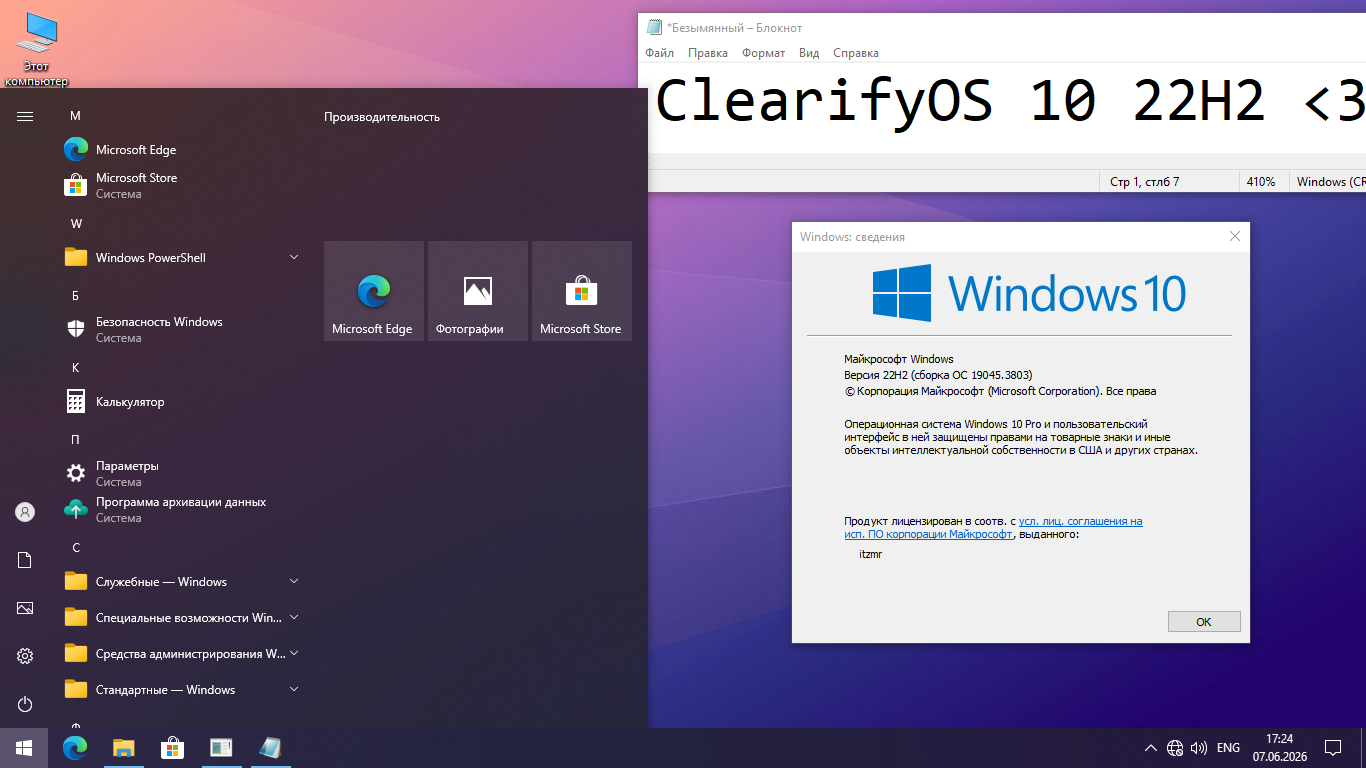Click the "Производительность" tile group header
Image resolution: width=1366 pixels, height=768 pixels.
pyautogui.click(x=382, y=117)
